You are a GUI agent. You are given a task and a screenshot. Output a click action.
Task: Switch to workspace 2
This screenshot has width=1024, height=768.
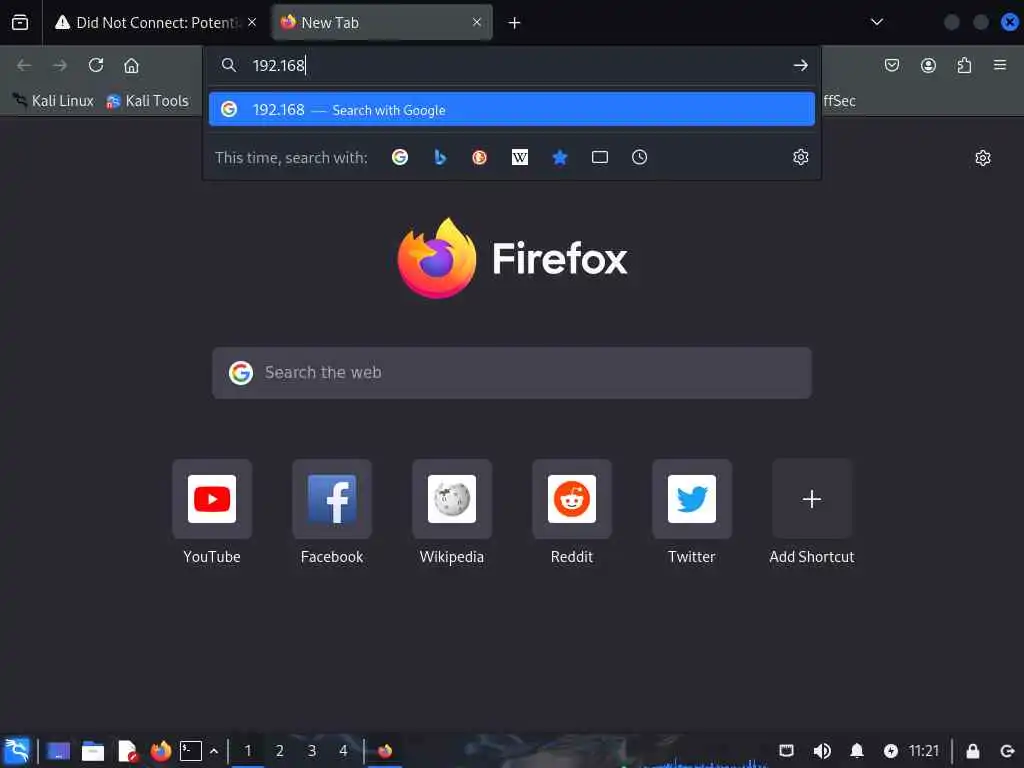pyautogui.click(x=280, y=751)
